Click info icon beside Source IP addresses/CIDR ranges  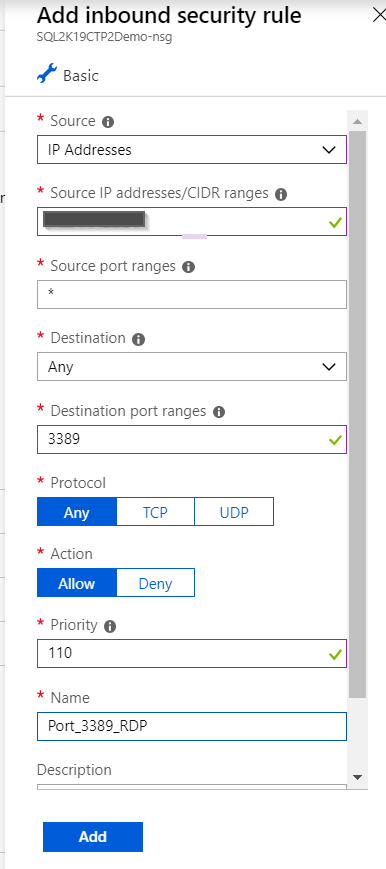click(281, 194)
